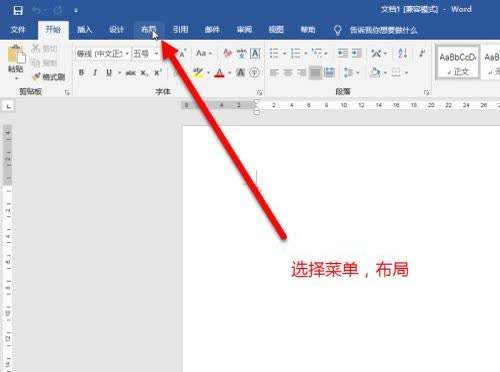Click the Character Border A icon
The image size is (500, 372).
pos(255,53)
